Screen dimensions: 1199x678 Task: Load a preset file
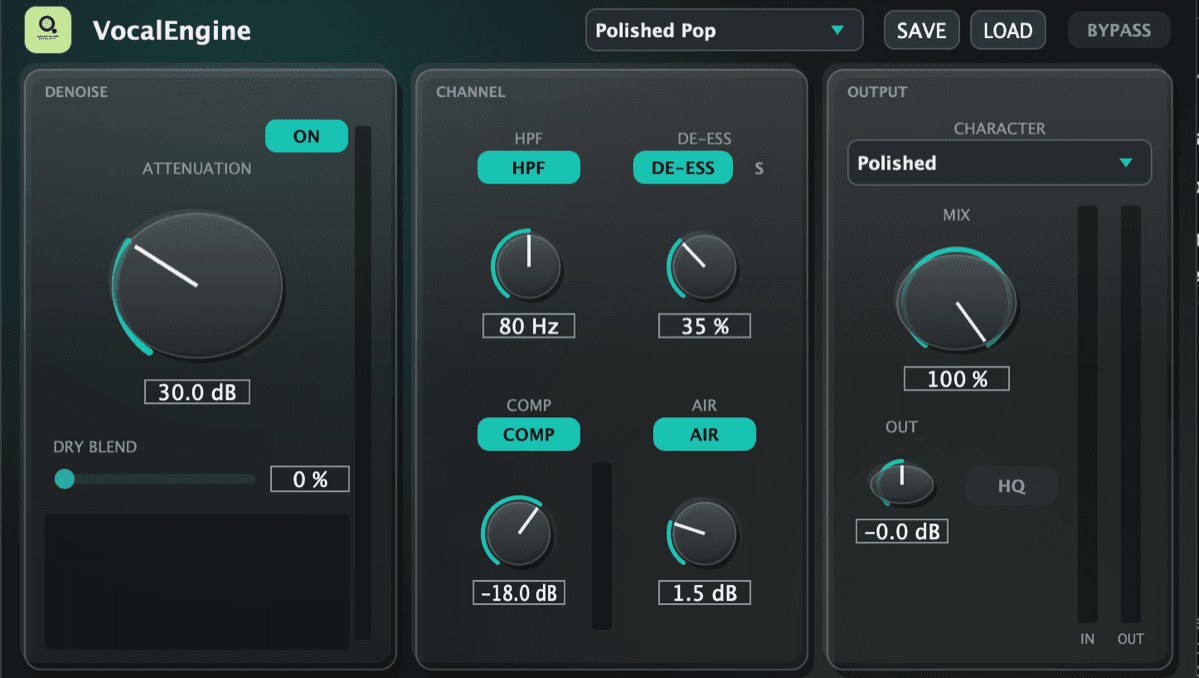(x=1008, y=31)
